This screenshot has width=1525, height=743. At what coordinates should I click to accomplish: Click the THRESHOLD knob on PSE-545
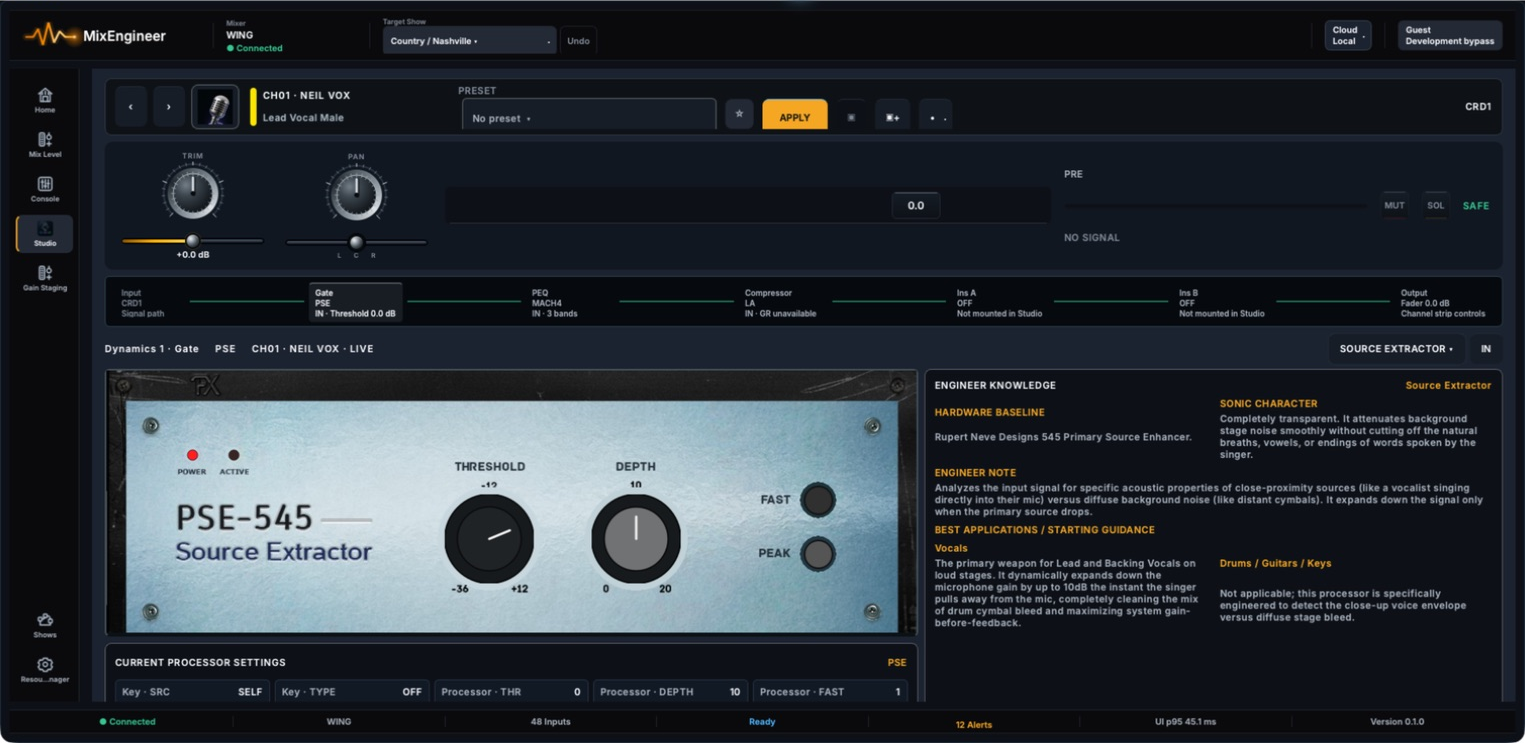coord(489,538)
